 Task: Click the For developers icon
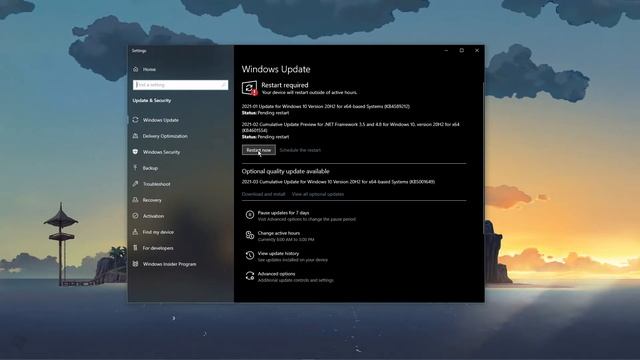pos(136,248)
